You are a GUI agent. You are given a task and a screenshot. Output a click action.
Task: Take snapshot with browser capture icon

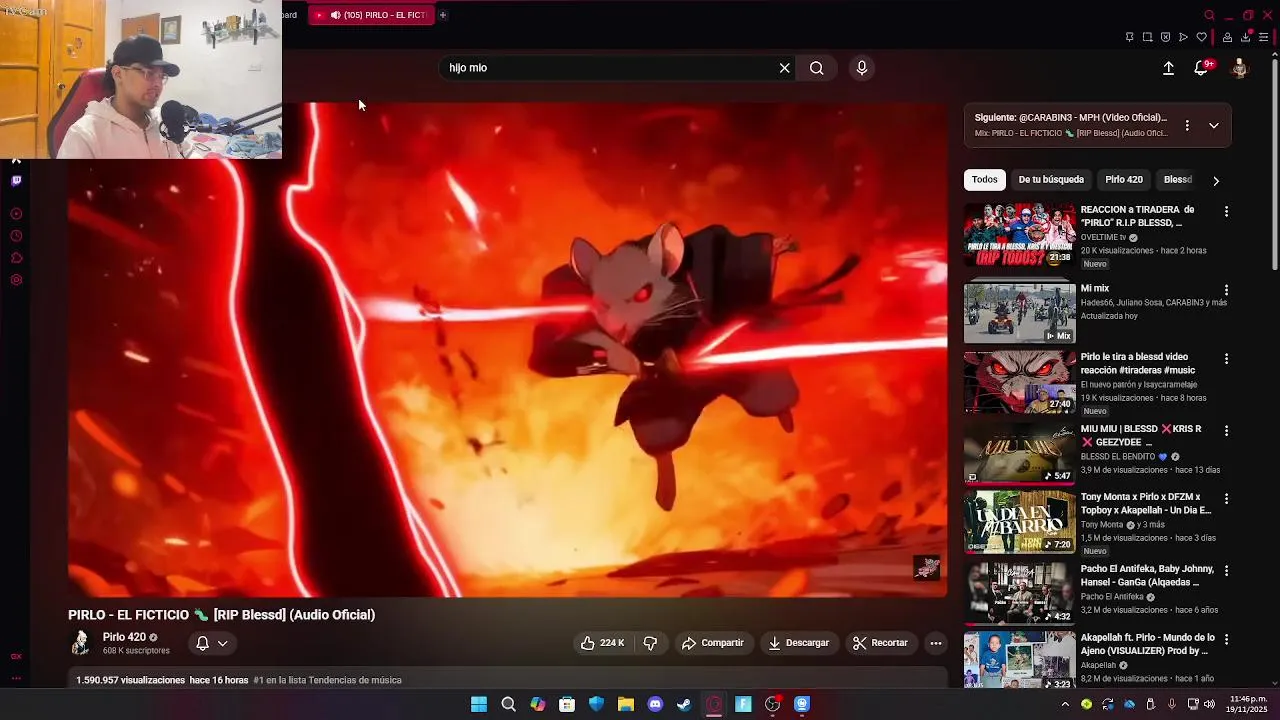click(1147, 37)
